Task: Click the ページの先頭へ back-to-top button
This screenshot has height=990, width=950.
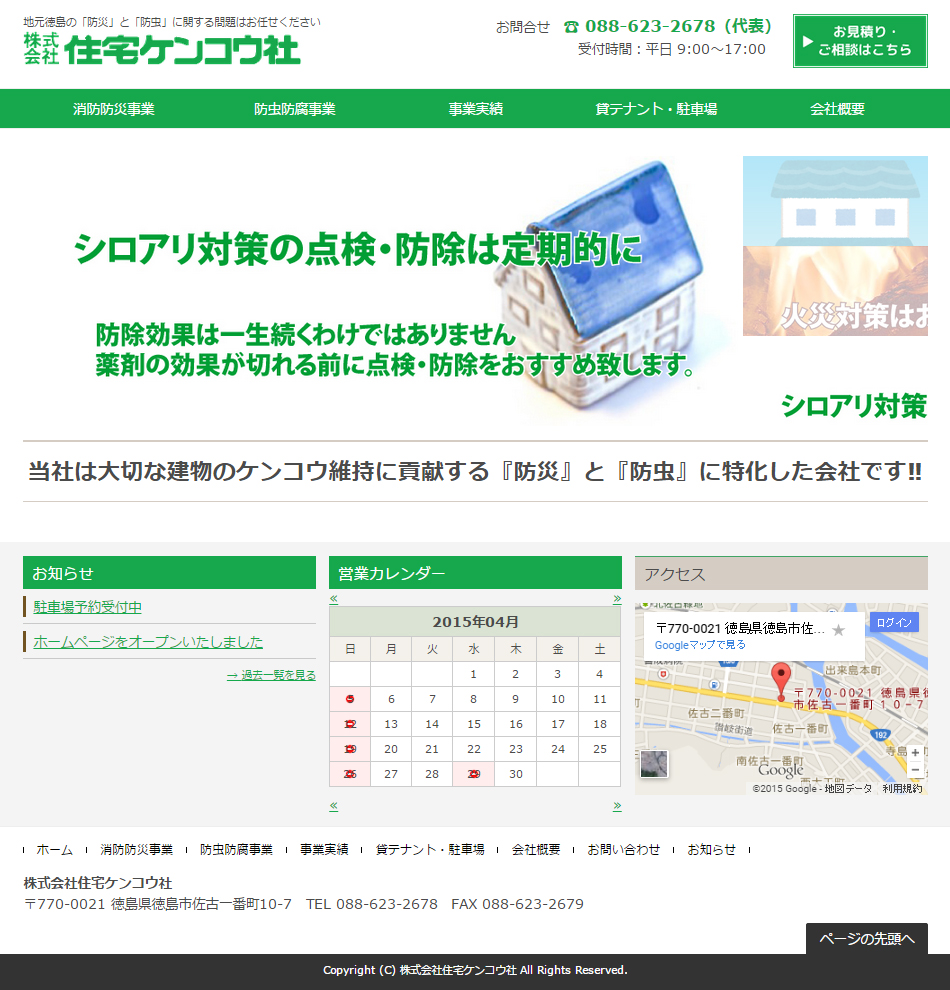Action: pyautogui.click(x=866, y=938)
